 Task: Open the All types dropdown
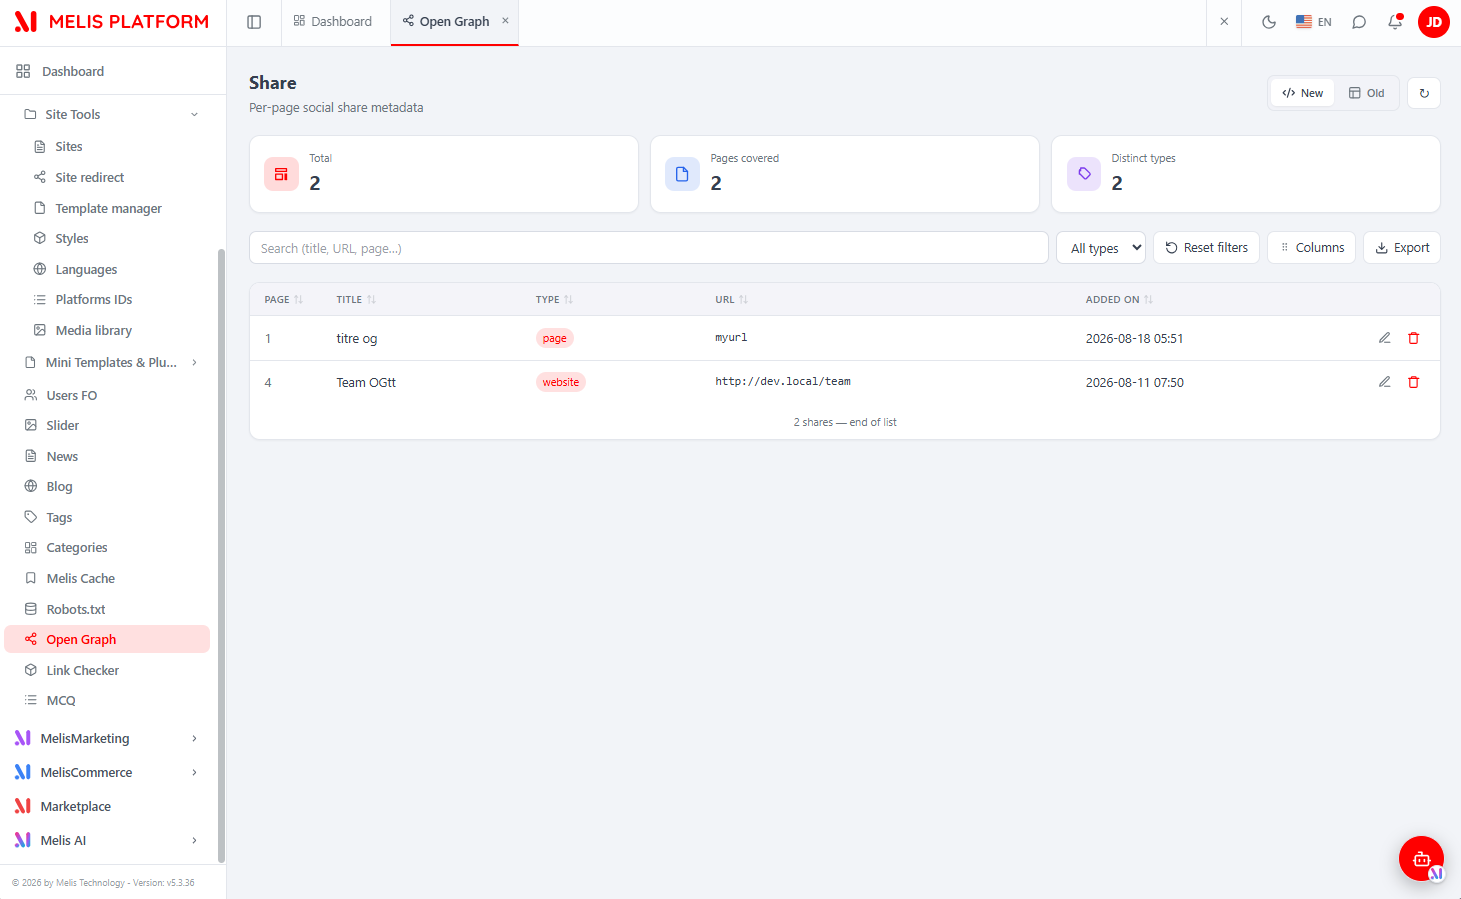1101,248
